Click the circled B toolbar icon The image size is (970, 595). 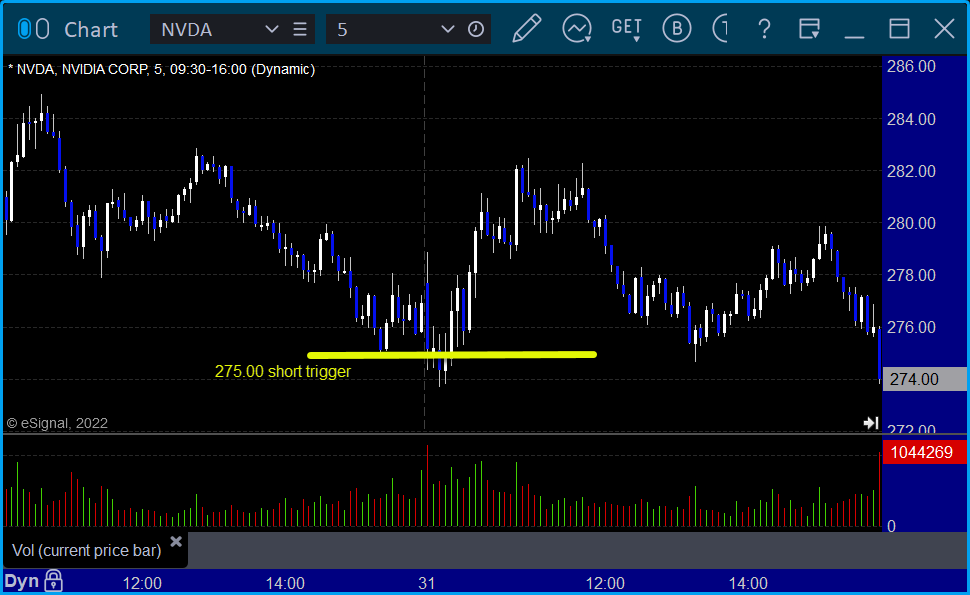pyautogui.click(x=677, y=28)
